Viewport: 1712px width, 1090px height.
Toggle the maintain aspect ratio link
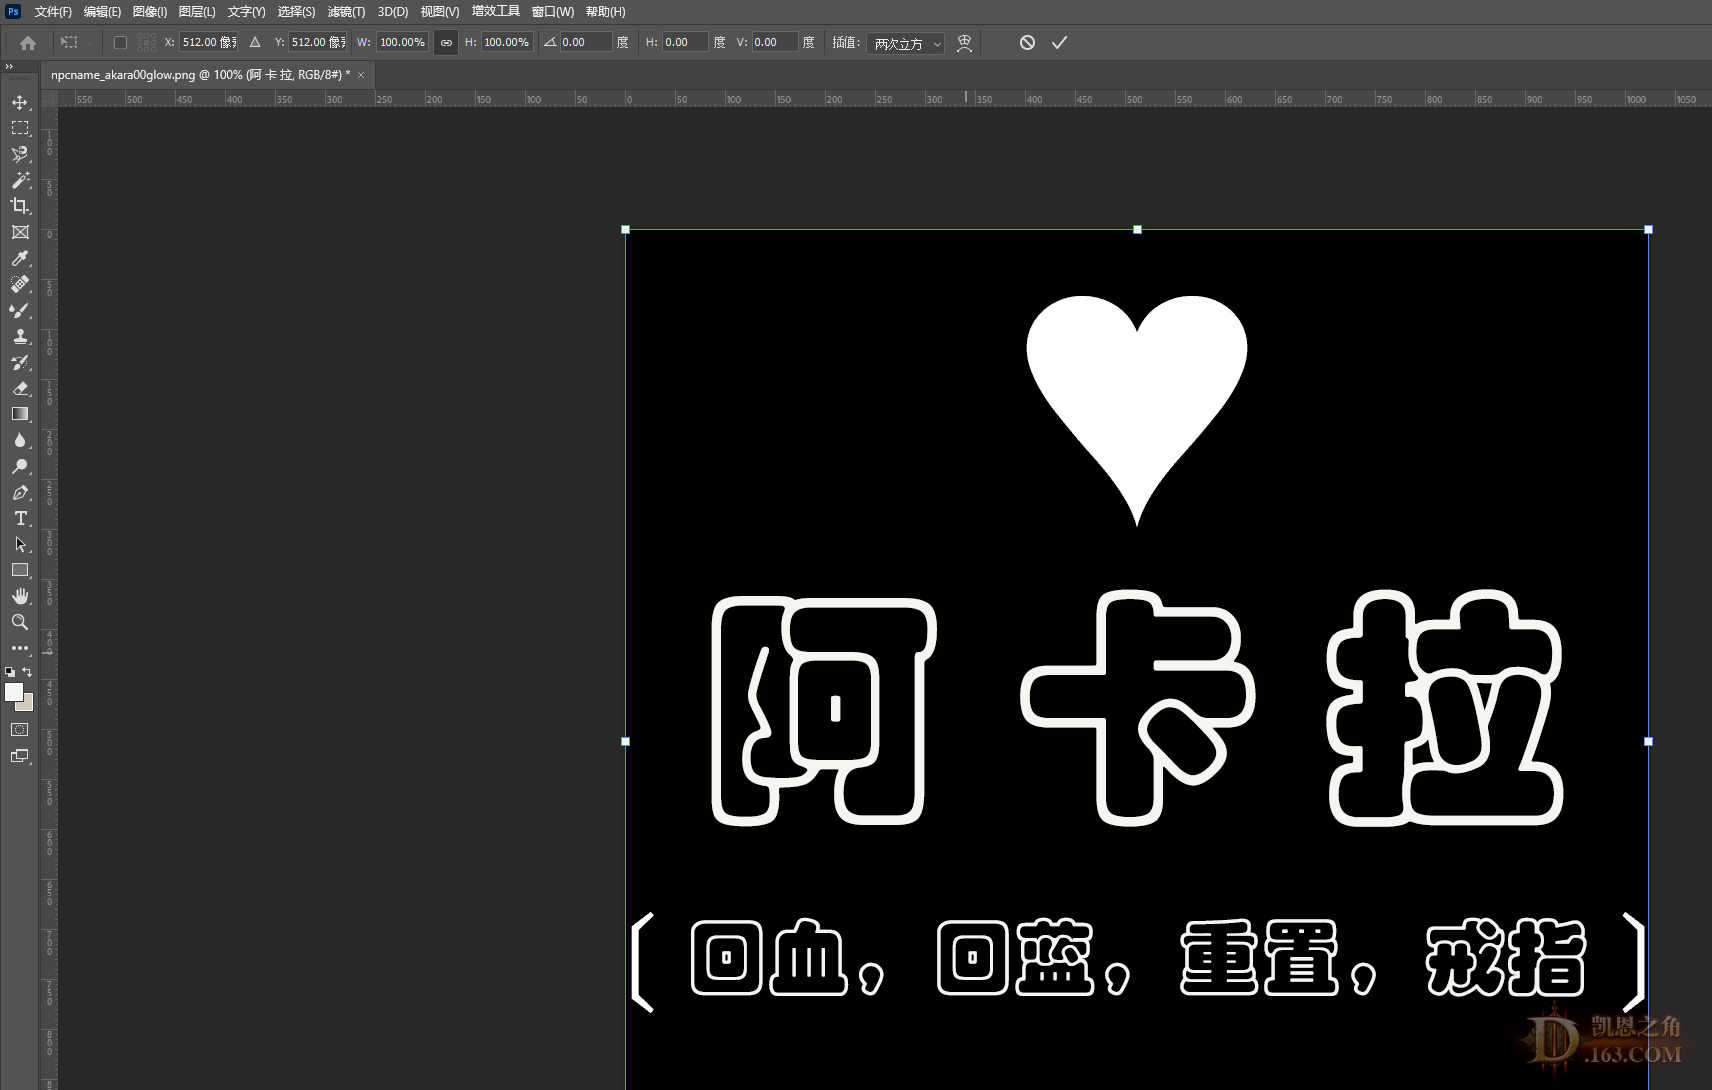[x=446, y=42]
